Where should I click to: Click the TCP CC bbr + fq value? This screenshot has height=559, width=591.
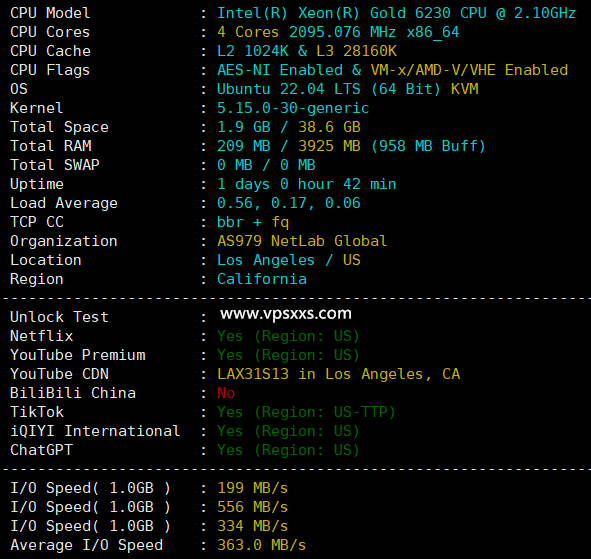point(253,222)
